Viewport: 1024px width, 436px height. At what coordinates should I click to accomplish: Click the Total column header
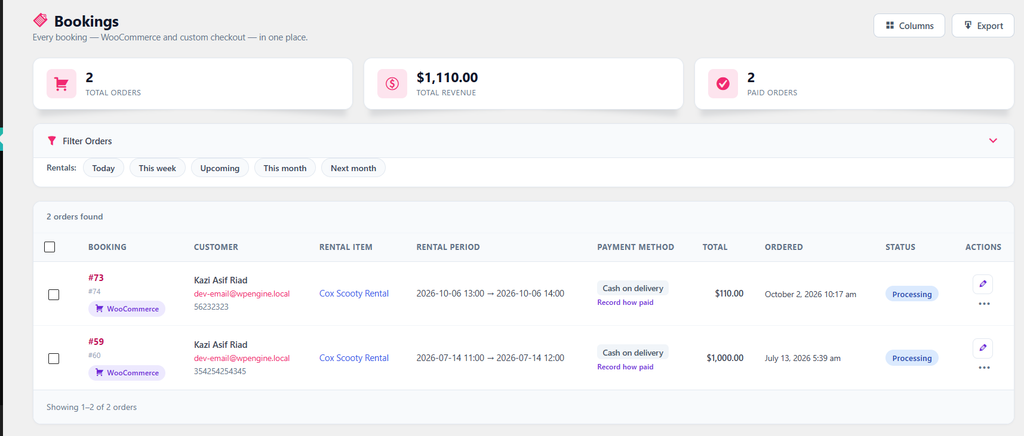pos(715,247)
